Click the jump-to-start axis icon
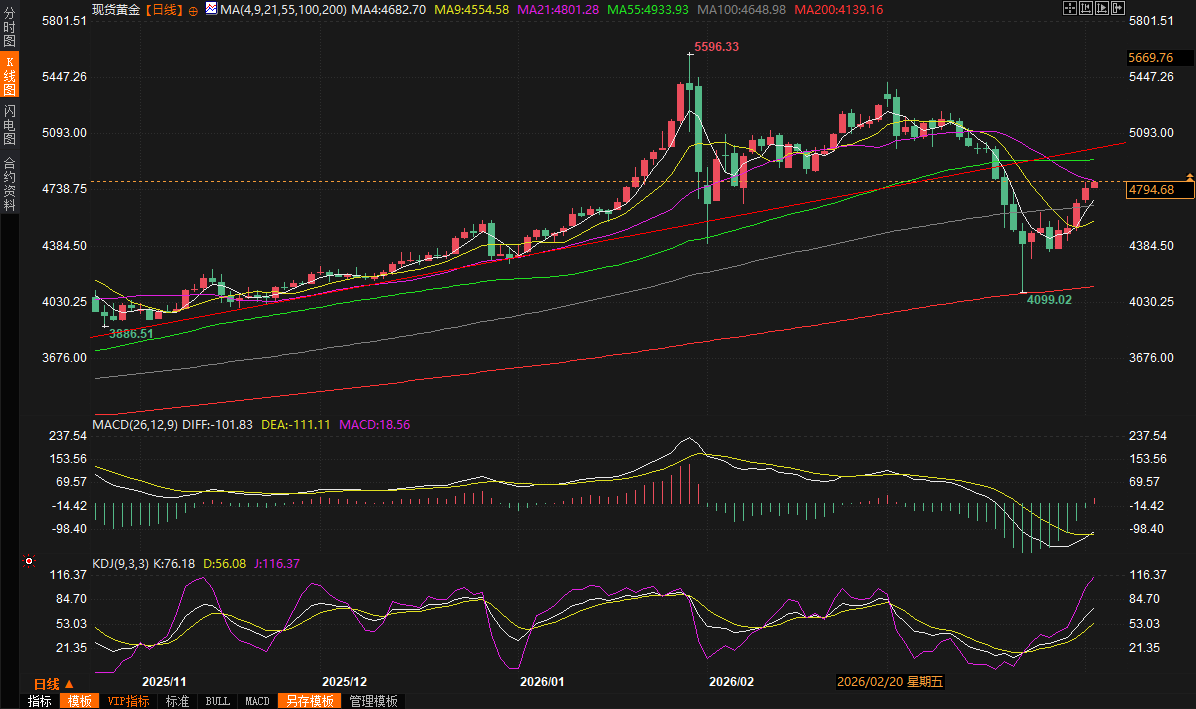This screenshot has height=709, width=1196. (1086, 8)
